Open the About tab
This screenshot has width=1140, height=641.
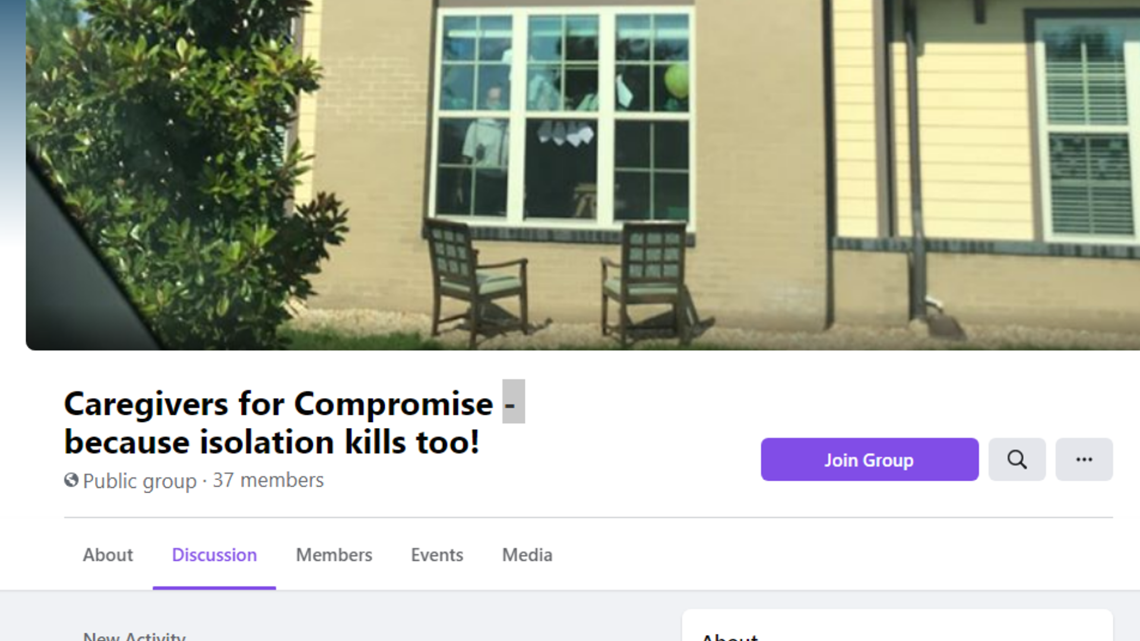click(108, 555)
